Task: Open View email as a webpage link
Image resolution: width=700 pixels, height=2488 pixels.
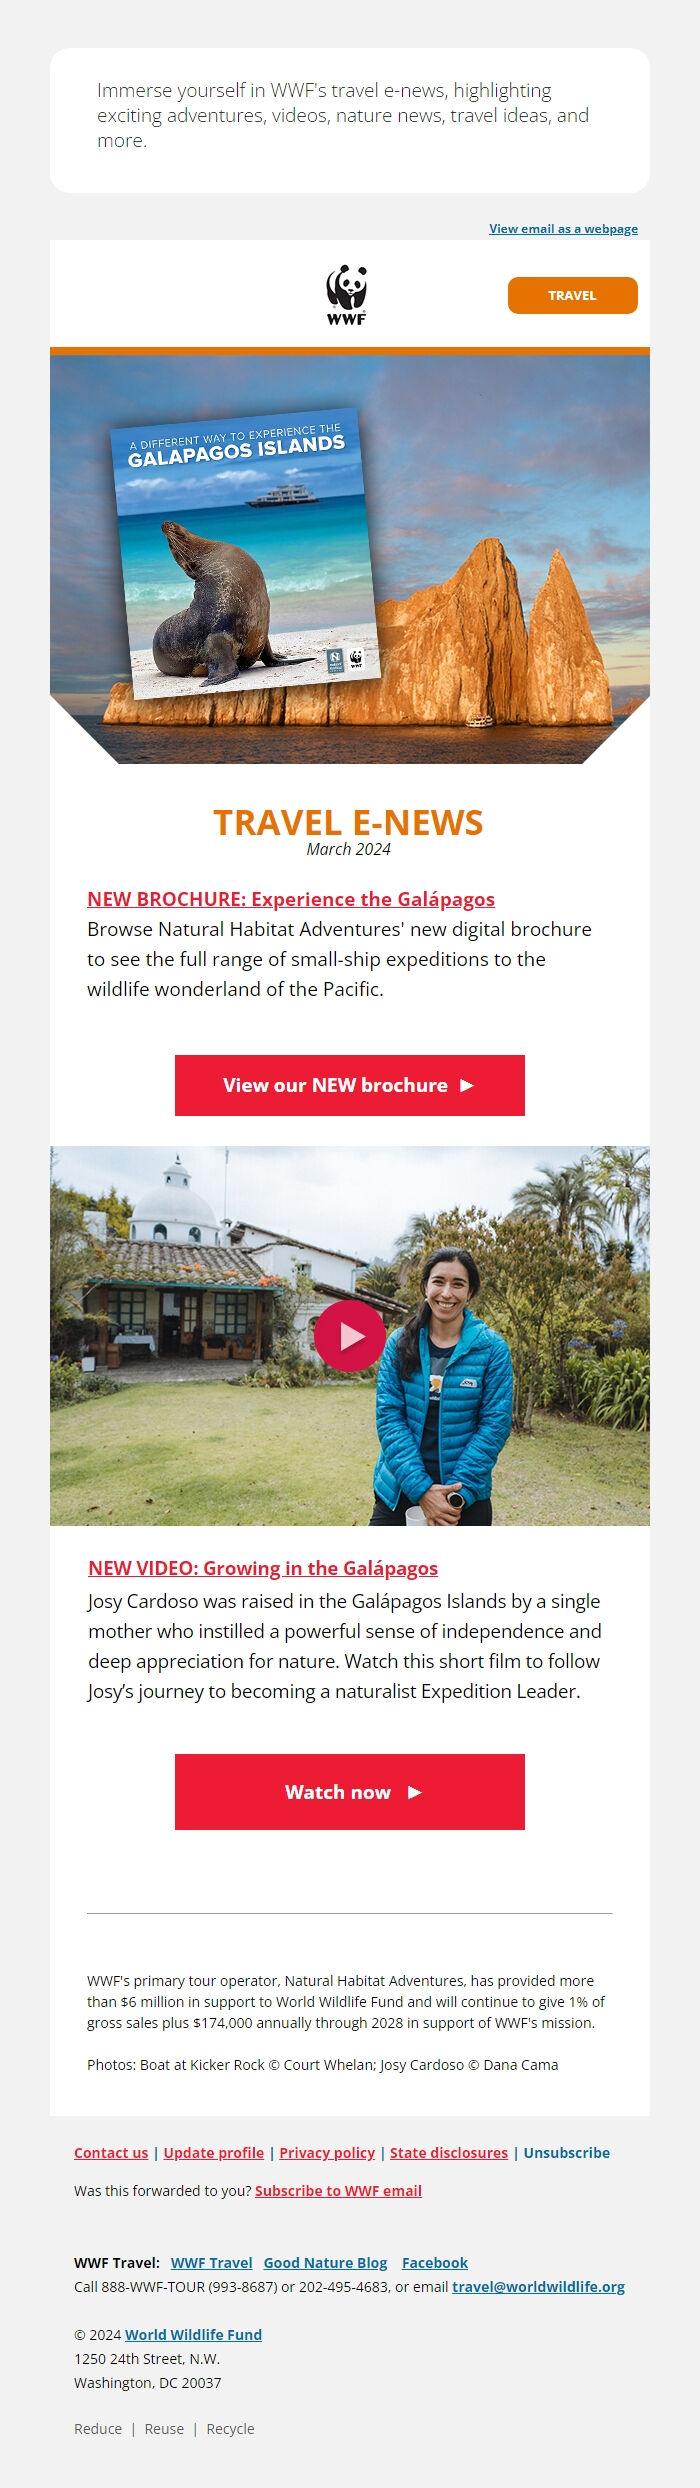Action: pyautogui.click(x=563, y=229)
